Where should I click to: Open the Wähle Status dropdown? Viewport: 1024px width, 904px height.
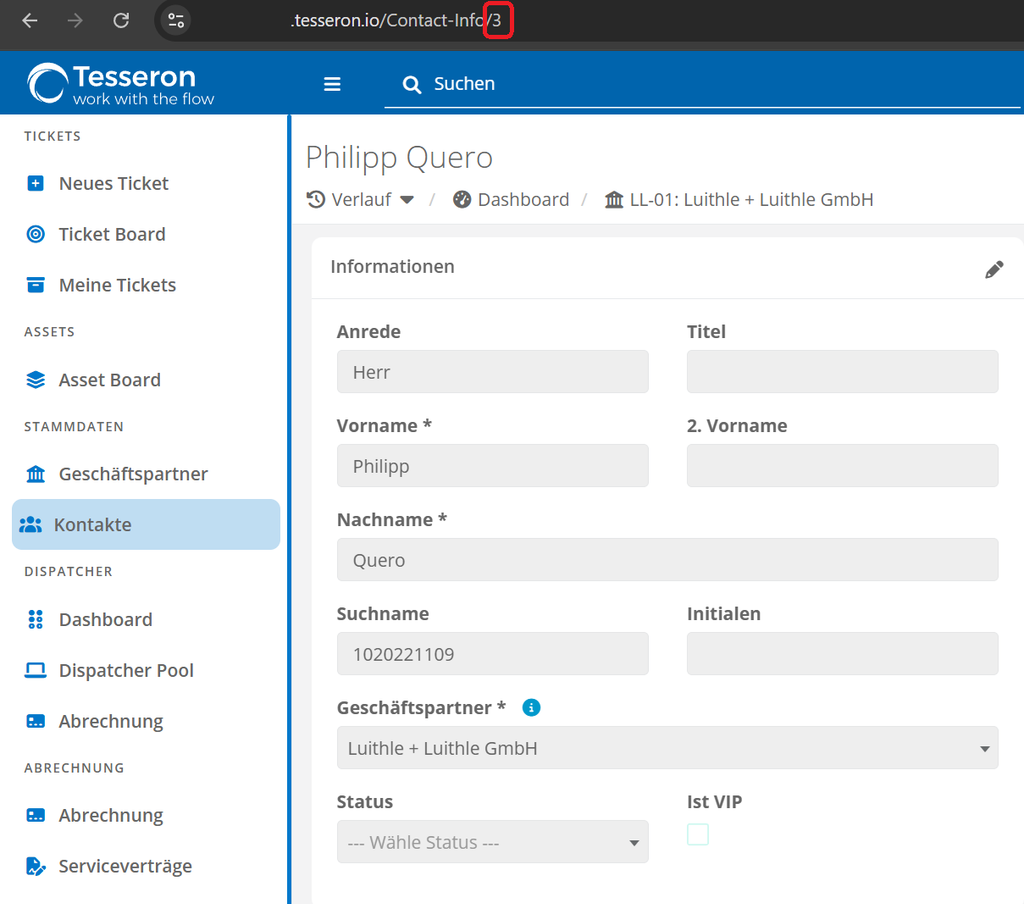click(x=492, y=842)
